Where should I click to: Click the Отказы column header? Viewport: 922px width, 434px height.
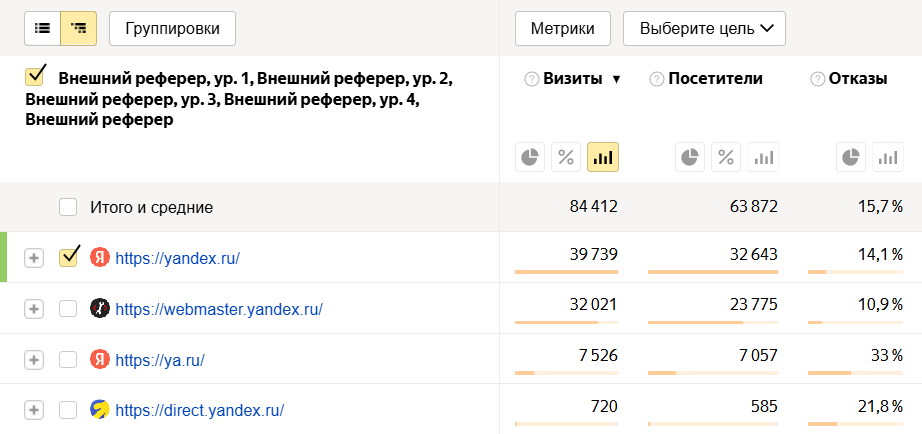pos(858,80)
